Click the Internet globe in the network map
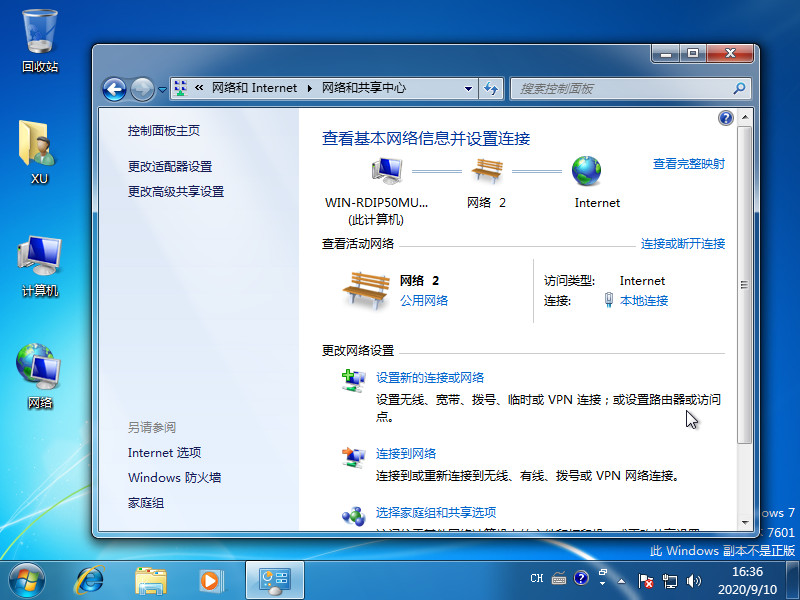 coord(586,172)
